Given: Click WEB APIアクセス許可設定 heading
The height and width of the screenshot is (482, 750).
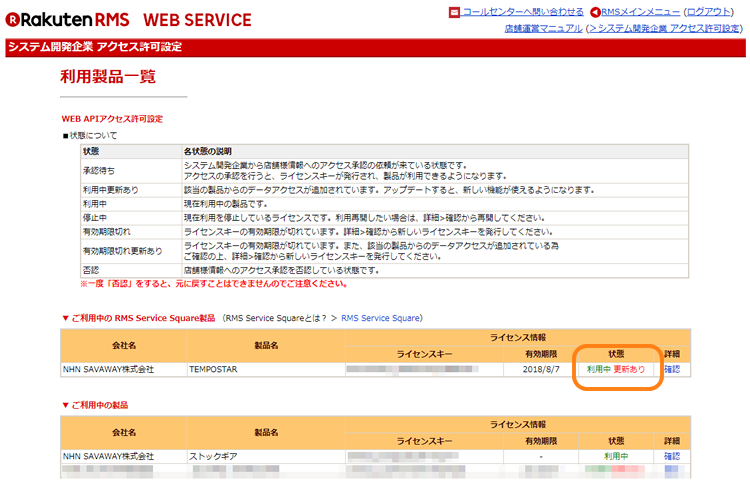Looking at the screenshot, I should pyautogui.click(x=112, y=119).
